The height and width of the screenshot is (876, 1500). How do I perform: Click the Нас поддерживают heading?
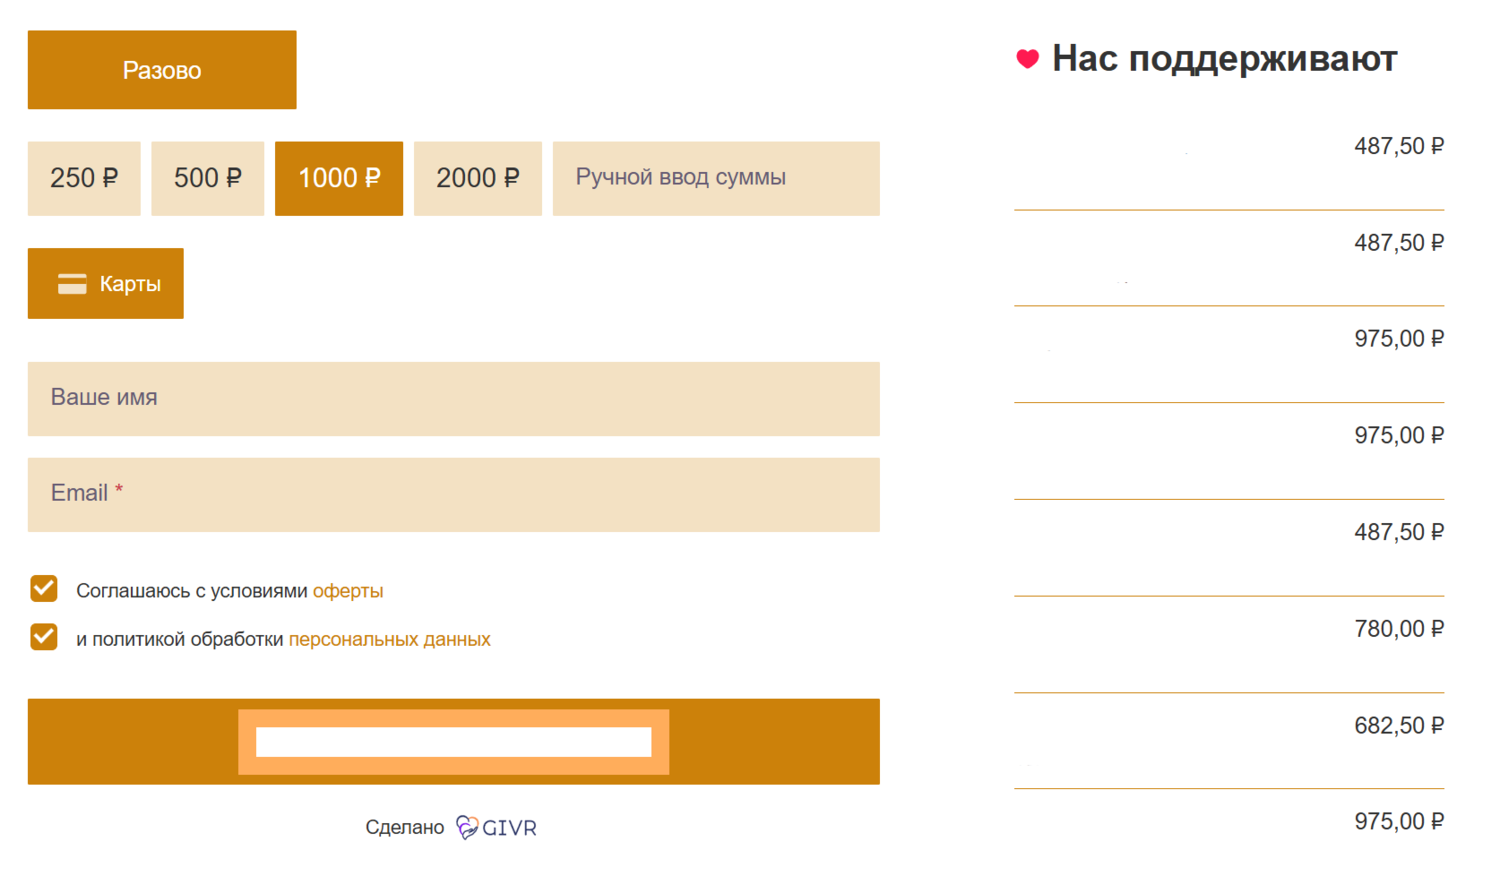coord(1224,59)
